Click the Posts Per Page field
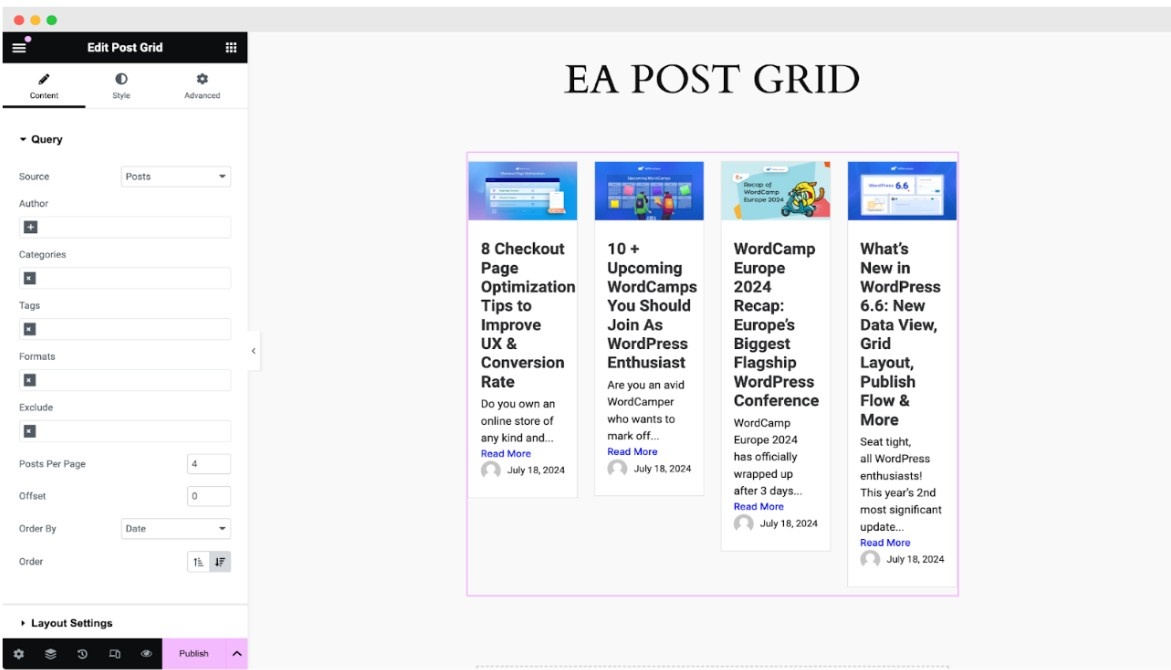1171x670 pixels. [208, 464]
